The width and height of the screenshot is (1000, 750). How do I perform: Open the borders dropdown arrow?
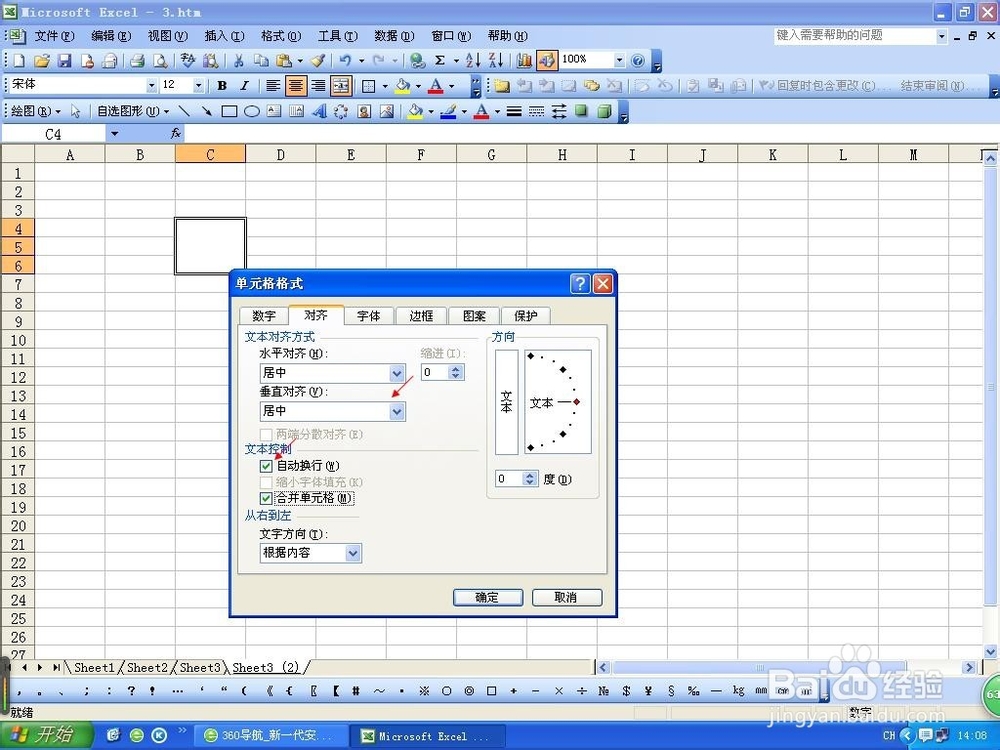[x=385, y=85]
